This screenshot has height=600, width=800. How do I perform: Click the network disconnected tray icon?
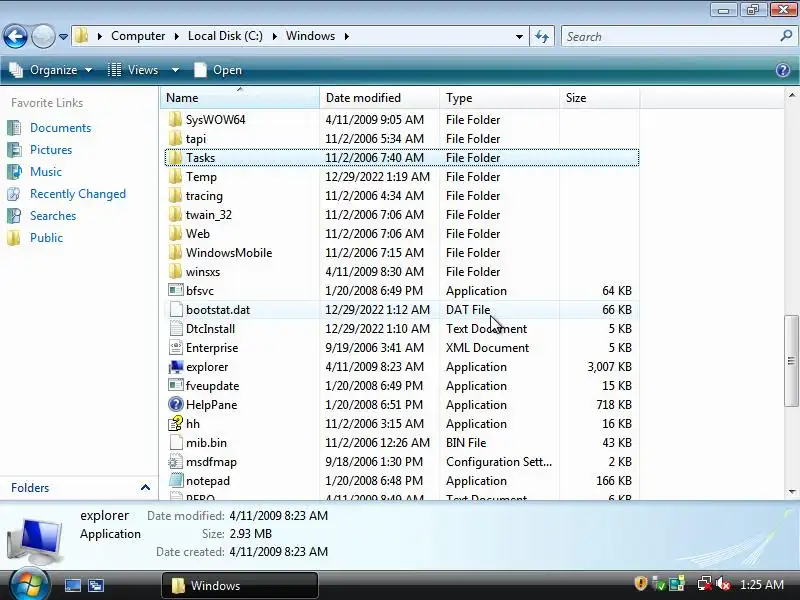(705, 584)
